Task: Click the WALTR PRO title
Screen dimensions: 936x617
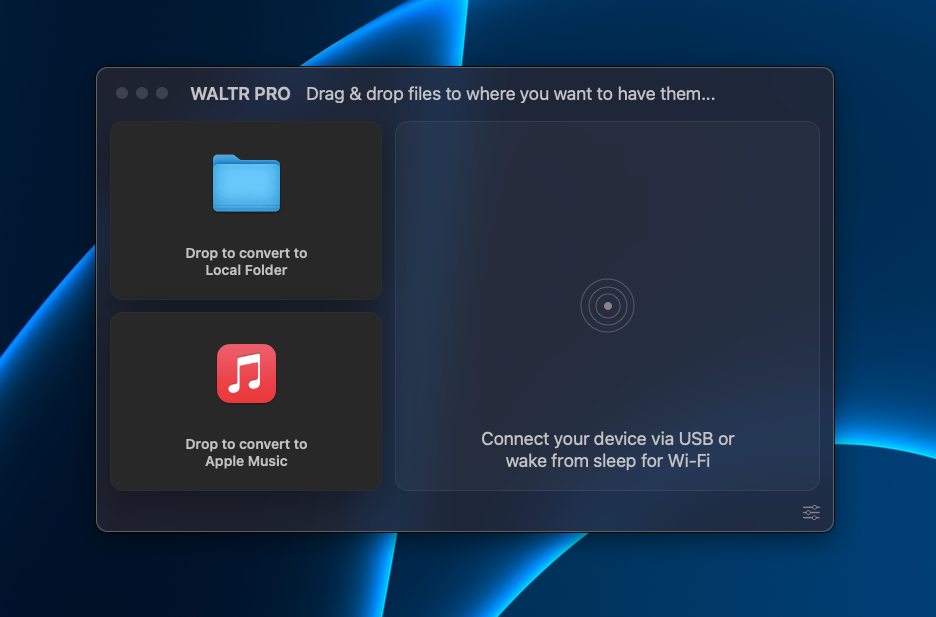Action: tap(241, 94)
